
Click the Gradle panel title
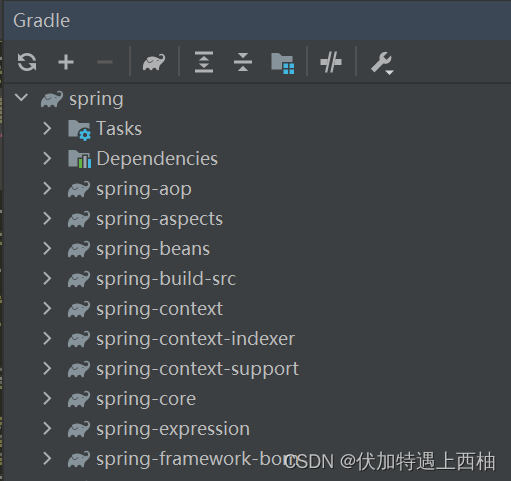pyautogui.click(x=42, y=21)
